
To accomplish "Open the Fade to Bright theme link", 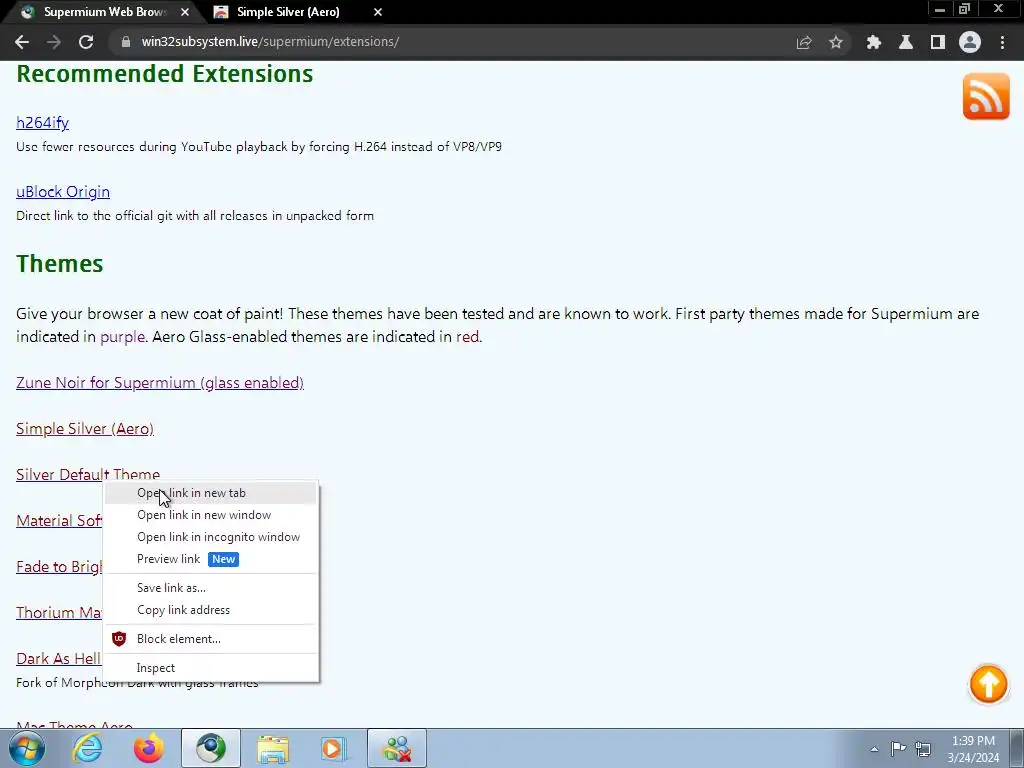I will pyautogui.click(x=59, y=567).
